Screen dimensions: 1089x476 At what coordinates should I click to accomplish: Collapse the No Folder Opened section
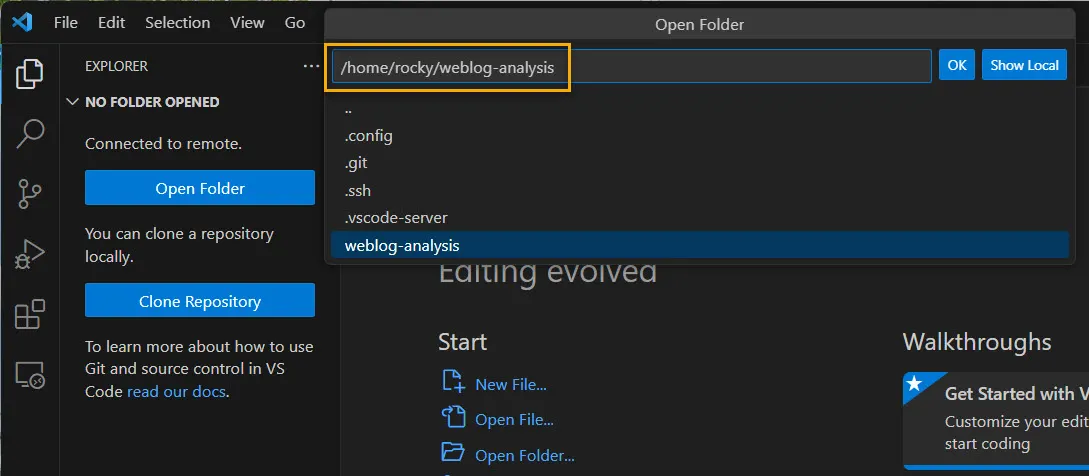pyautogui.click(x=72, y=102)
